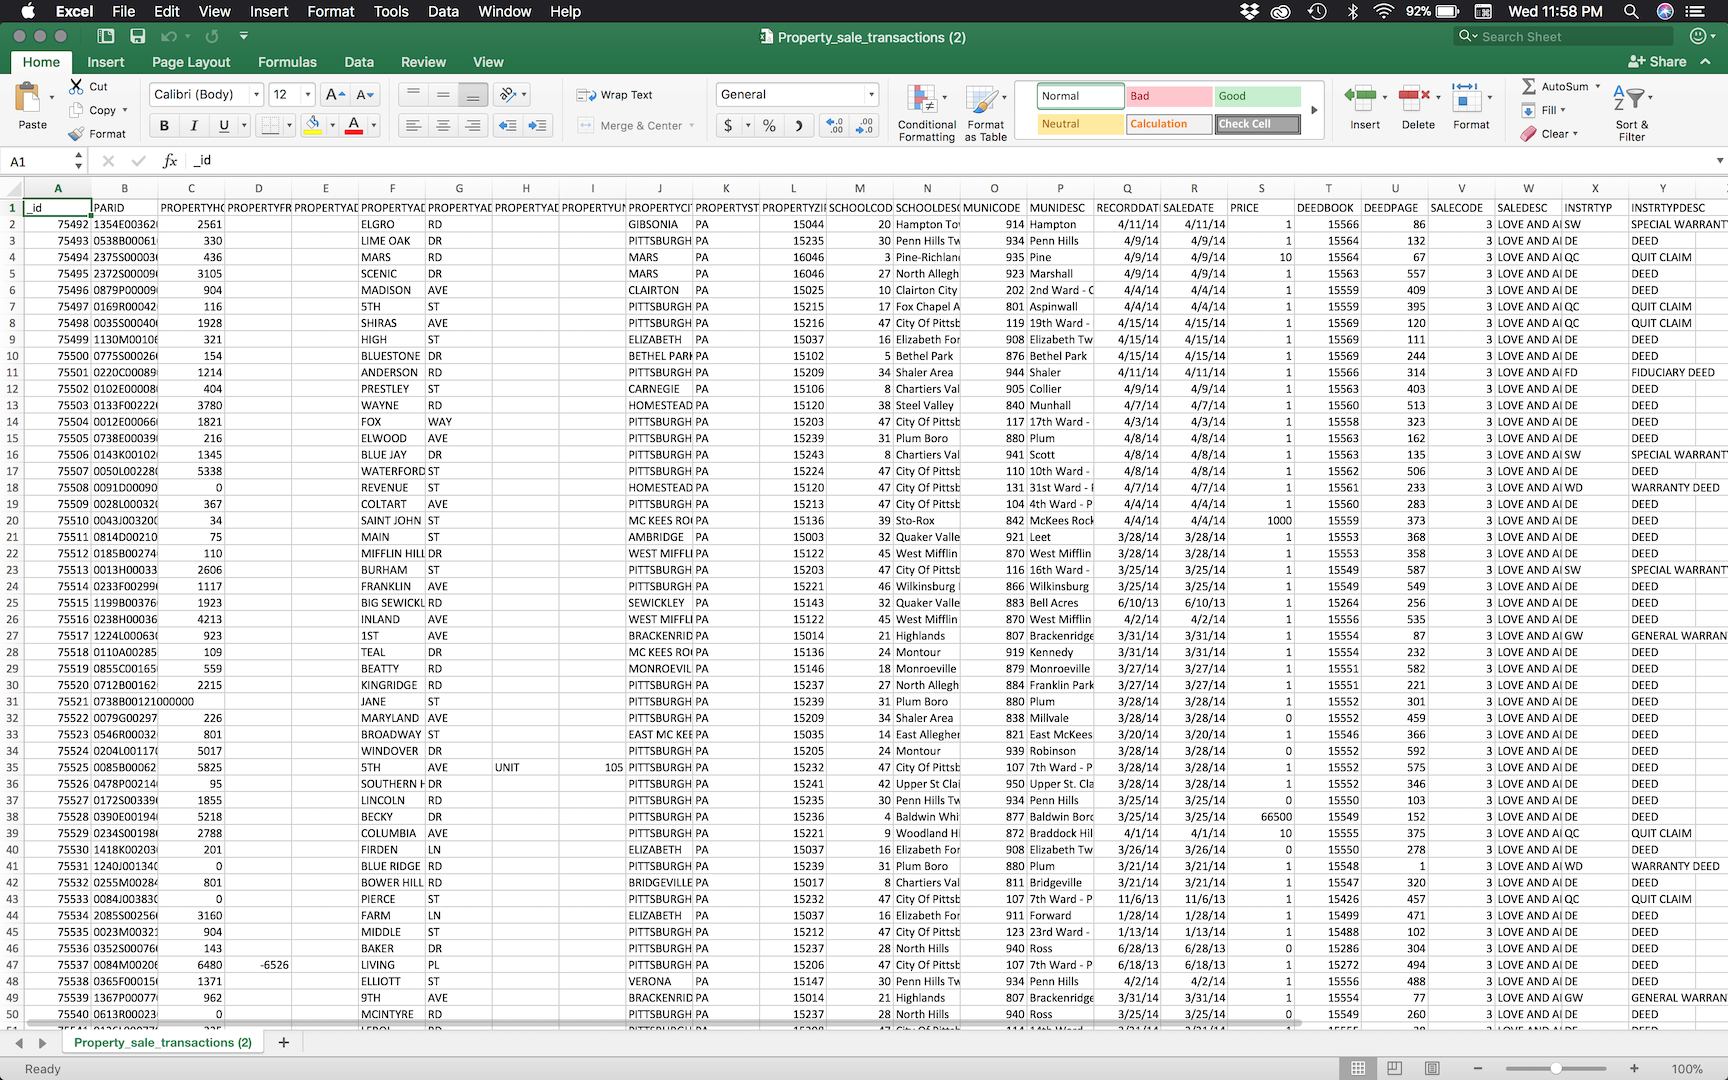Click the Format painter brush icon

77,134
